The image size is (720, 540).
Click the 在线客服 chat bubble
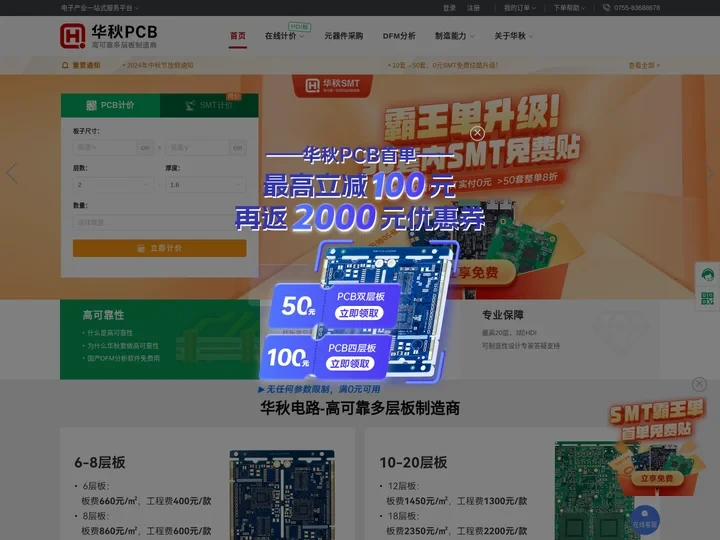pyautogui.click(x=645, y=519)
